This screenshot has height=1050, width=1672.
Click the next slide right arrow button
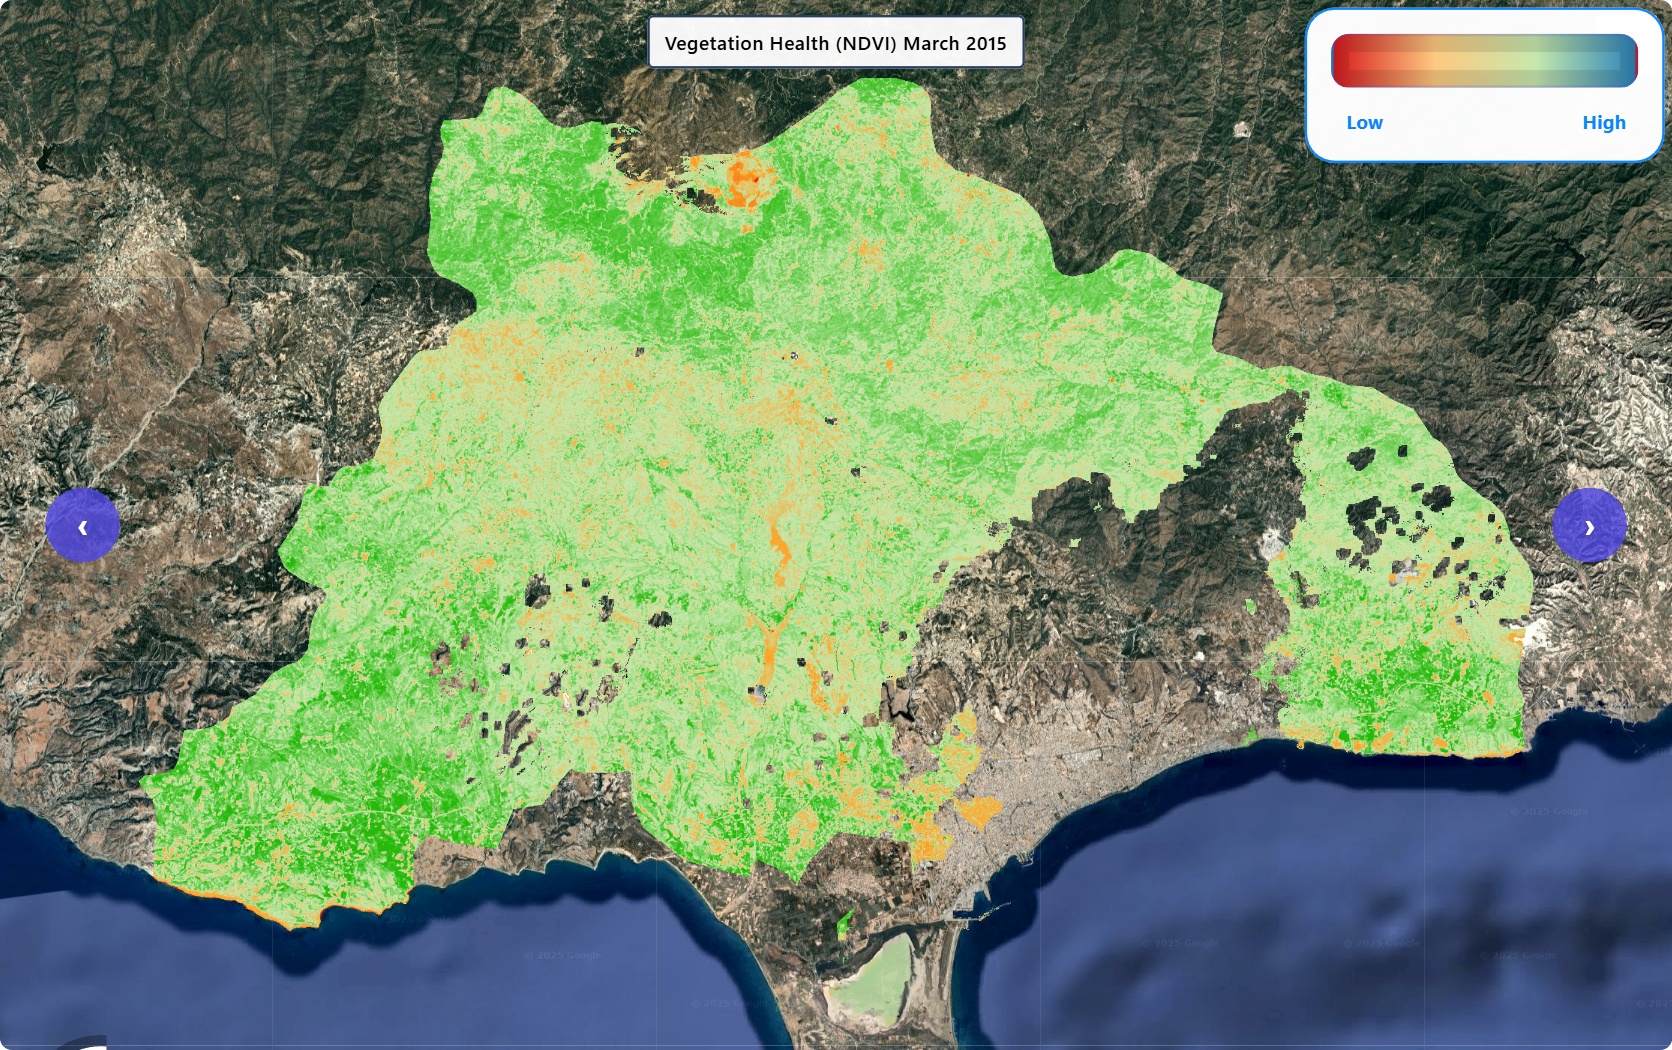[x=1589, y=526]
